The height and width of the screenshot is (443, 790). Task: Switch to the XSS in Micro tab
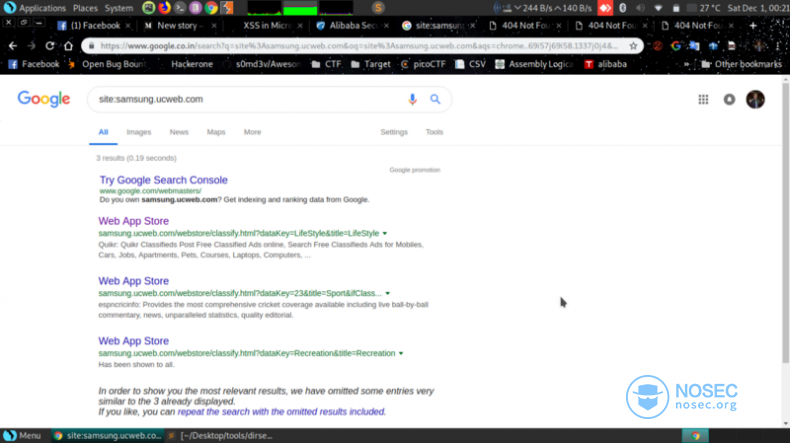[x=266, y=25]
